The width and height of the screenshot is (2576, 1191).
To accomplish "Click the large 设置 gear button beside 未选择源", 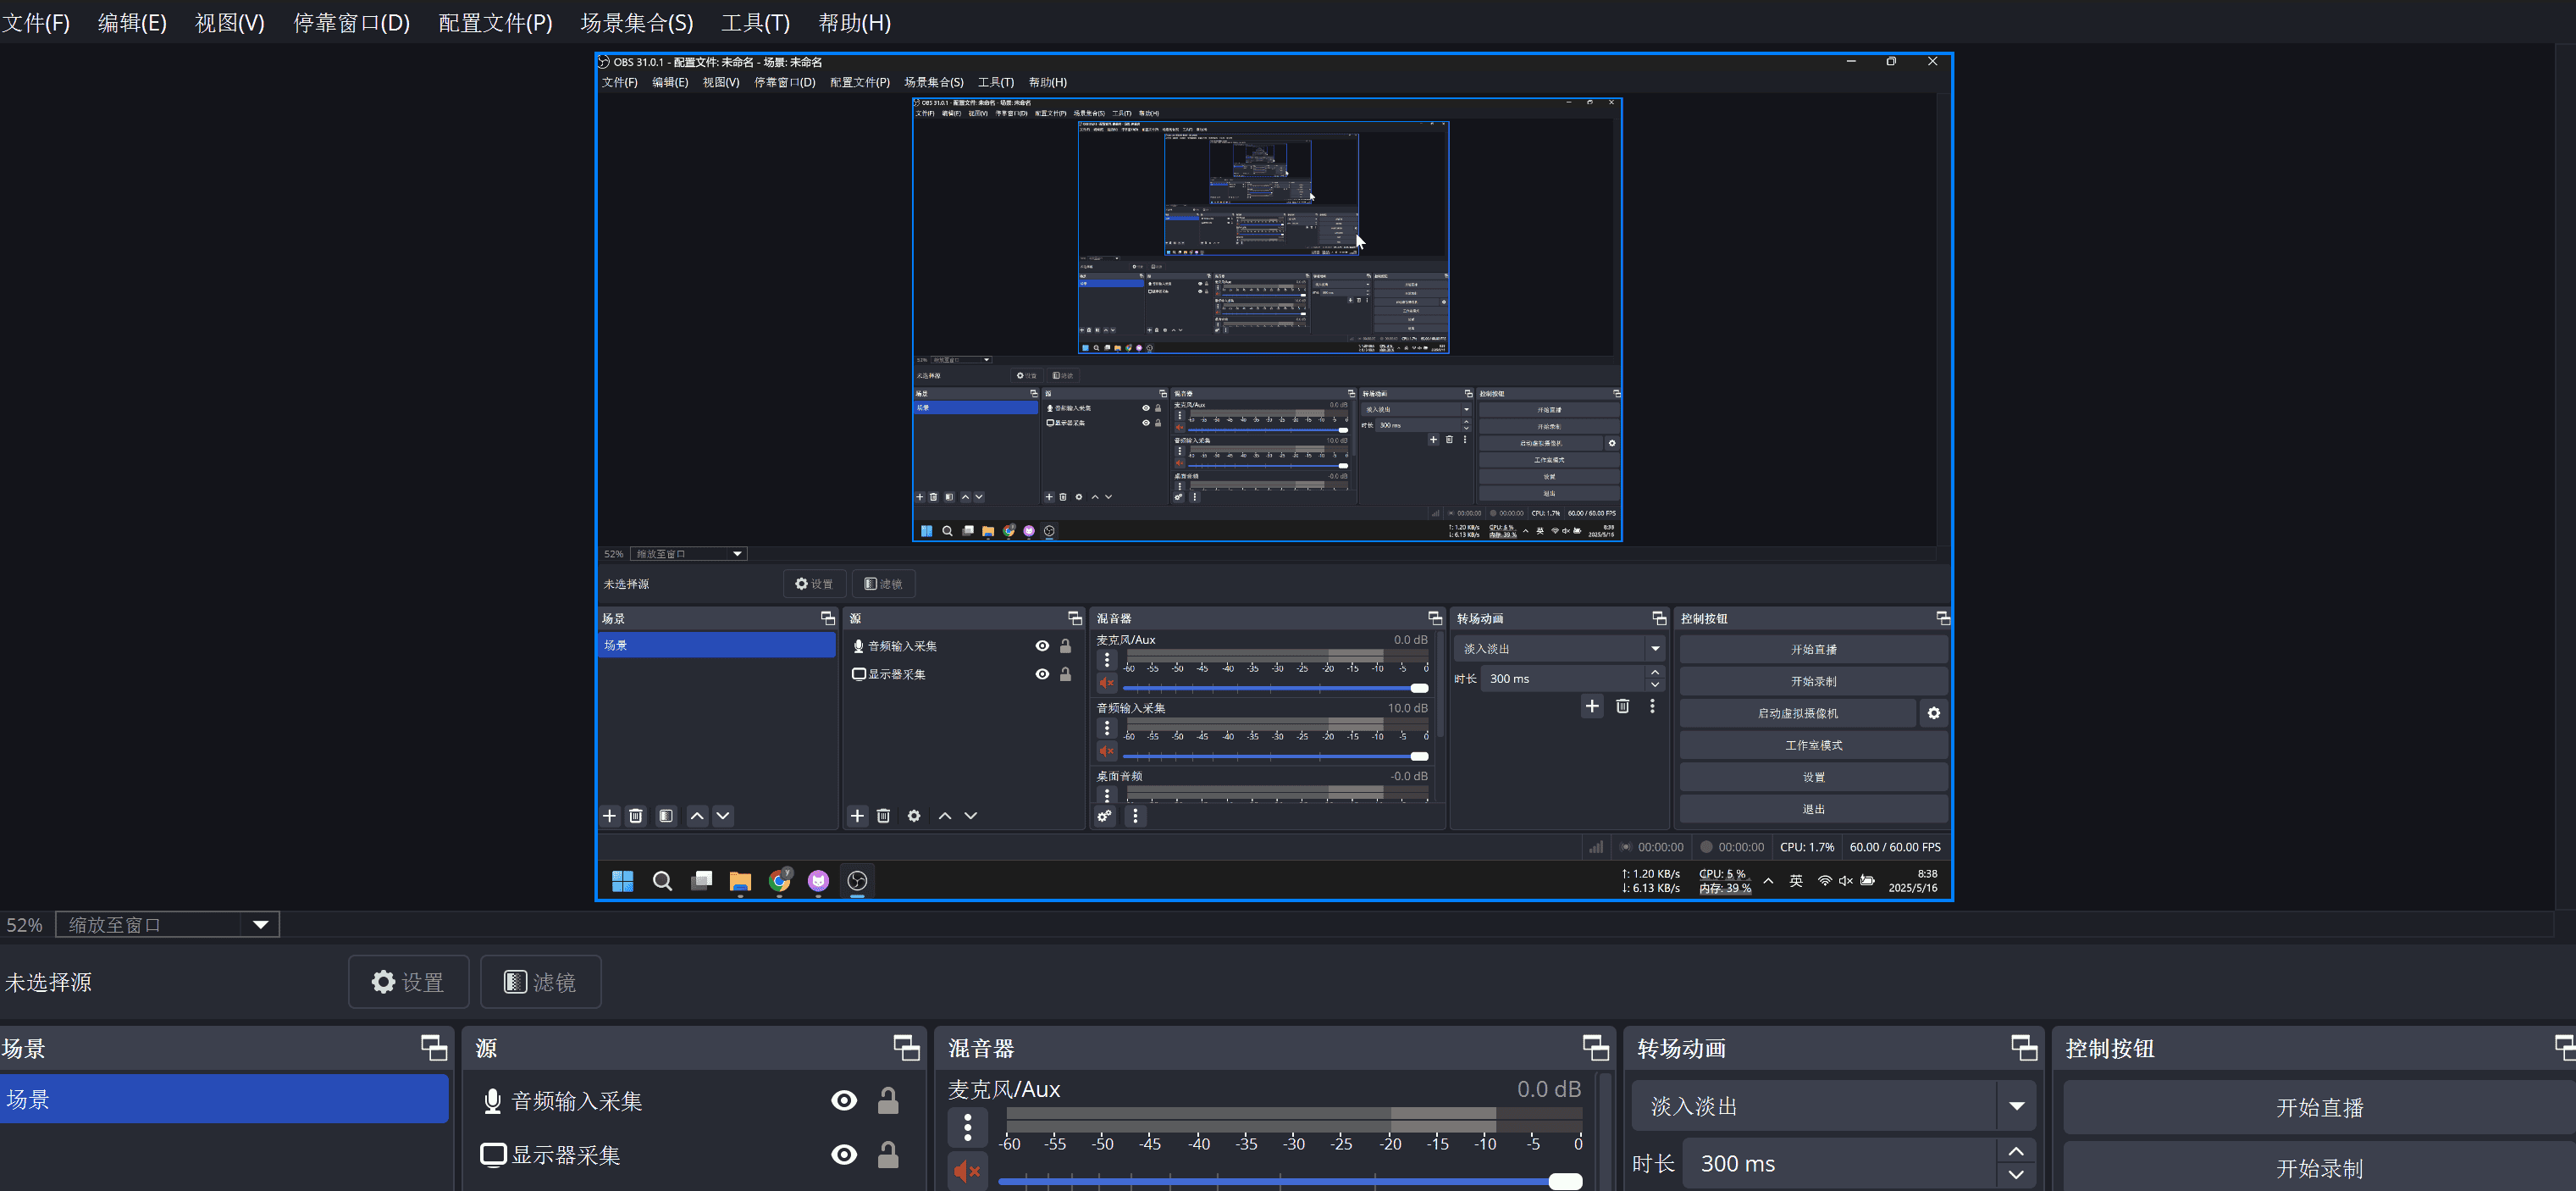I will (408, 982).
